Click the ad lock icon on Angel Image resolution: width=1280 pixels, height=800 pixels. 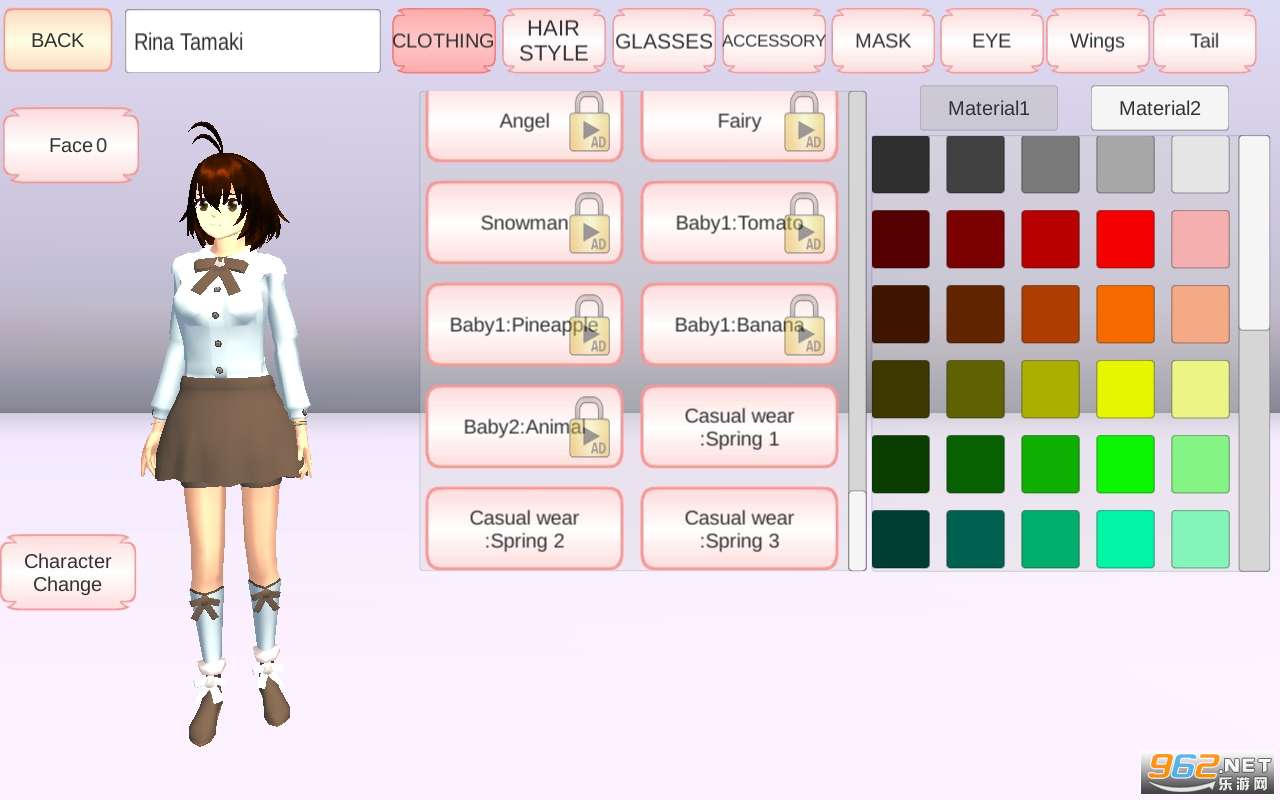pos(589,122)
